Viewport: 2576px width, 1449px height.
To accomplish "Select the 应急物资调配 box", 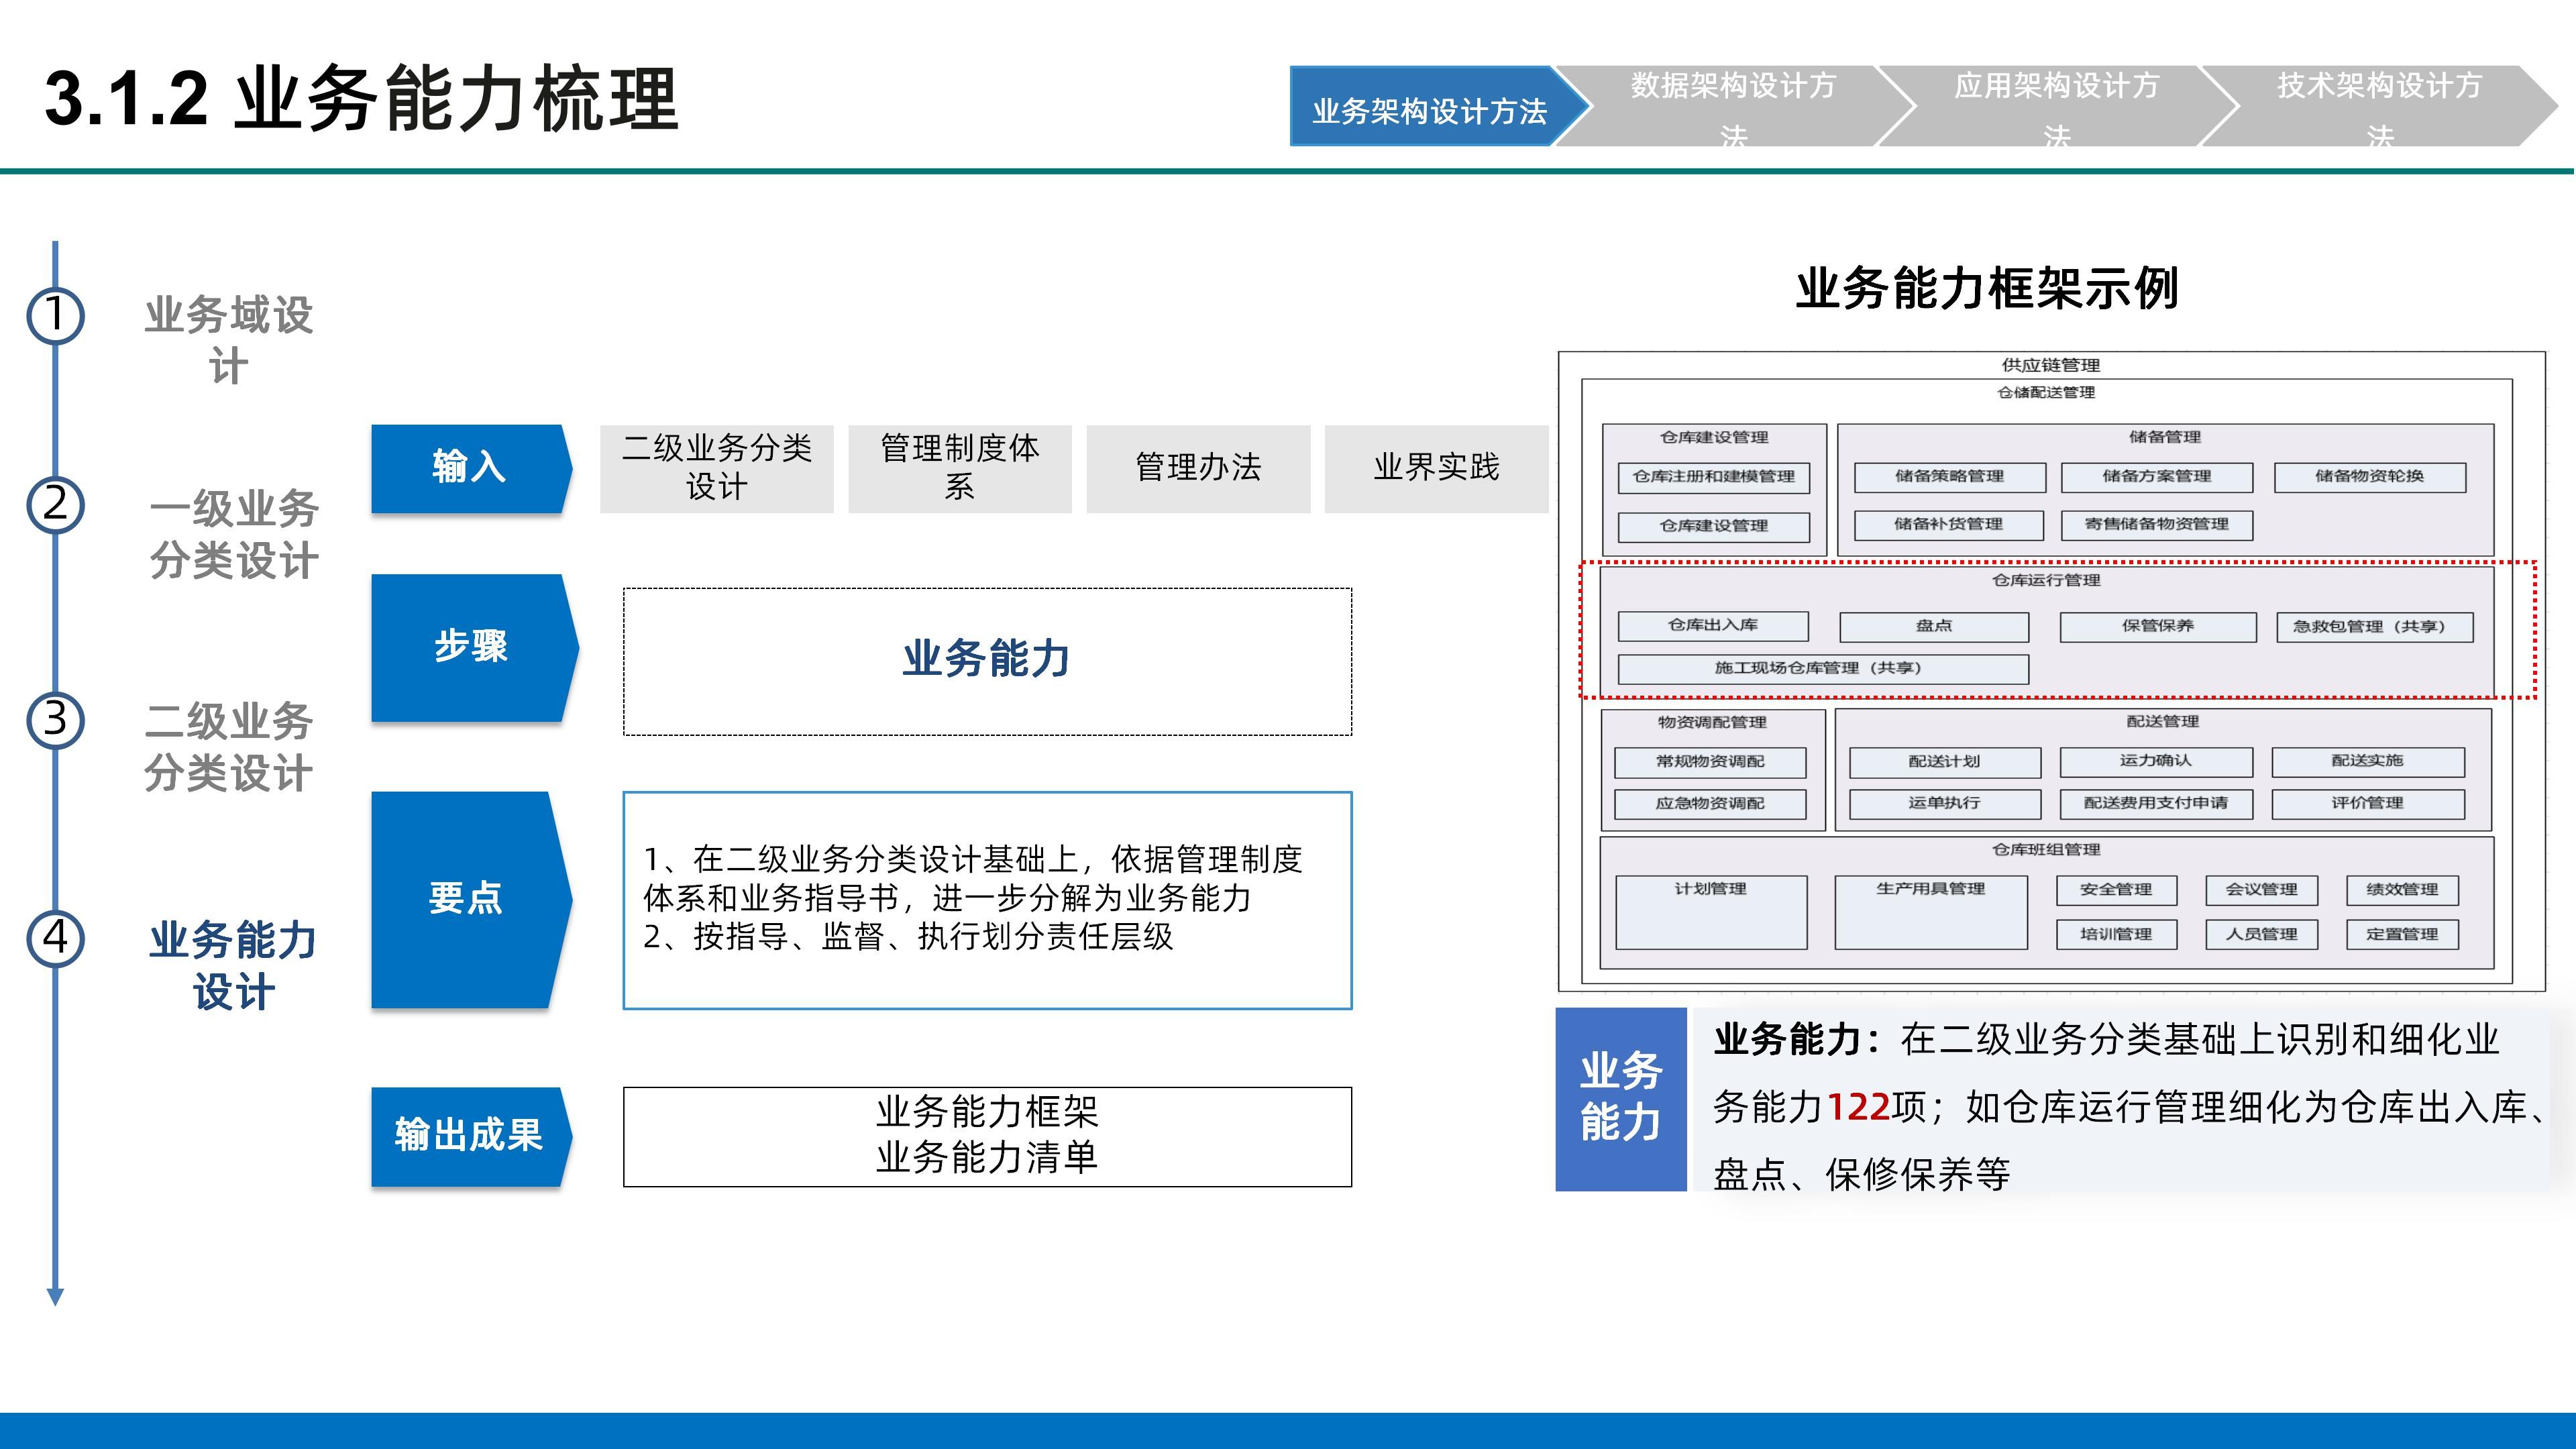I will tap(1710, 804).
